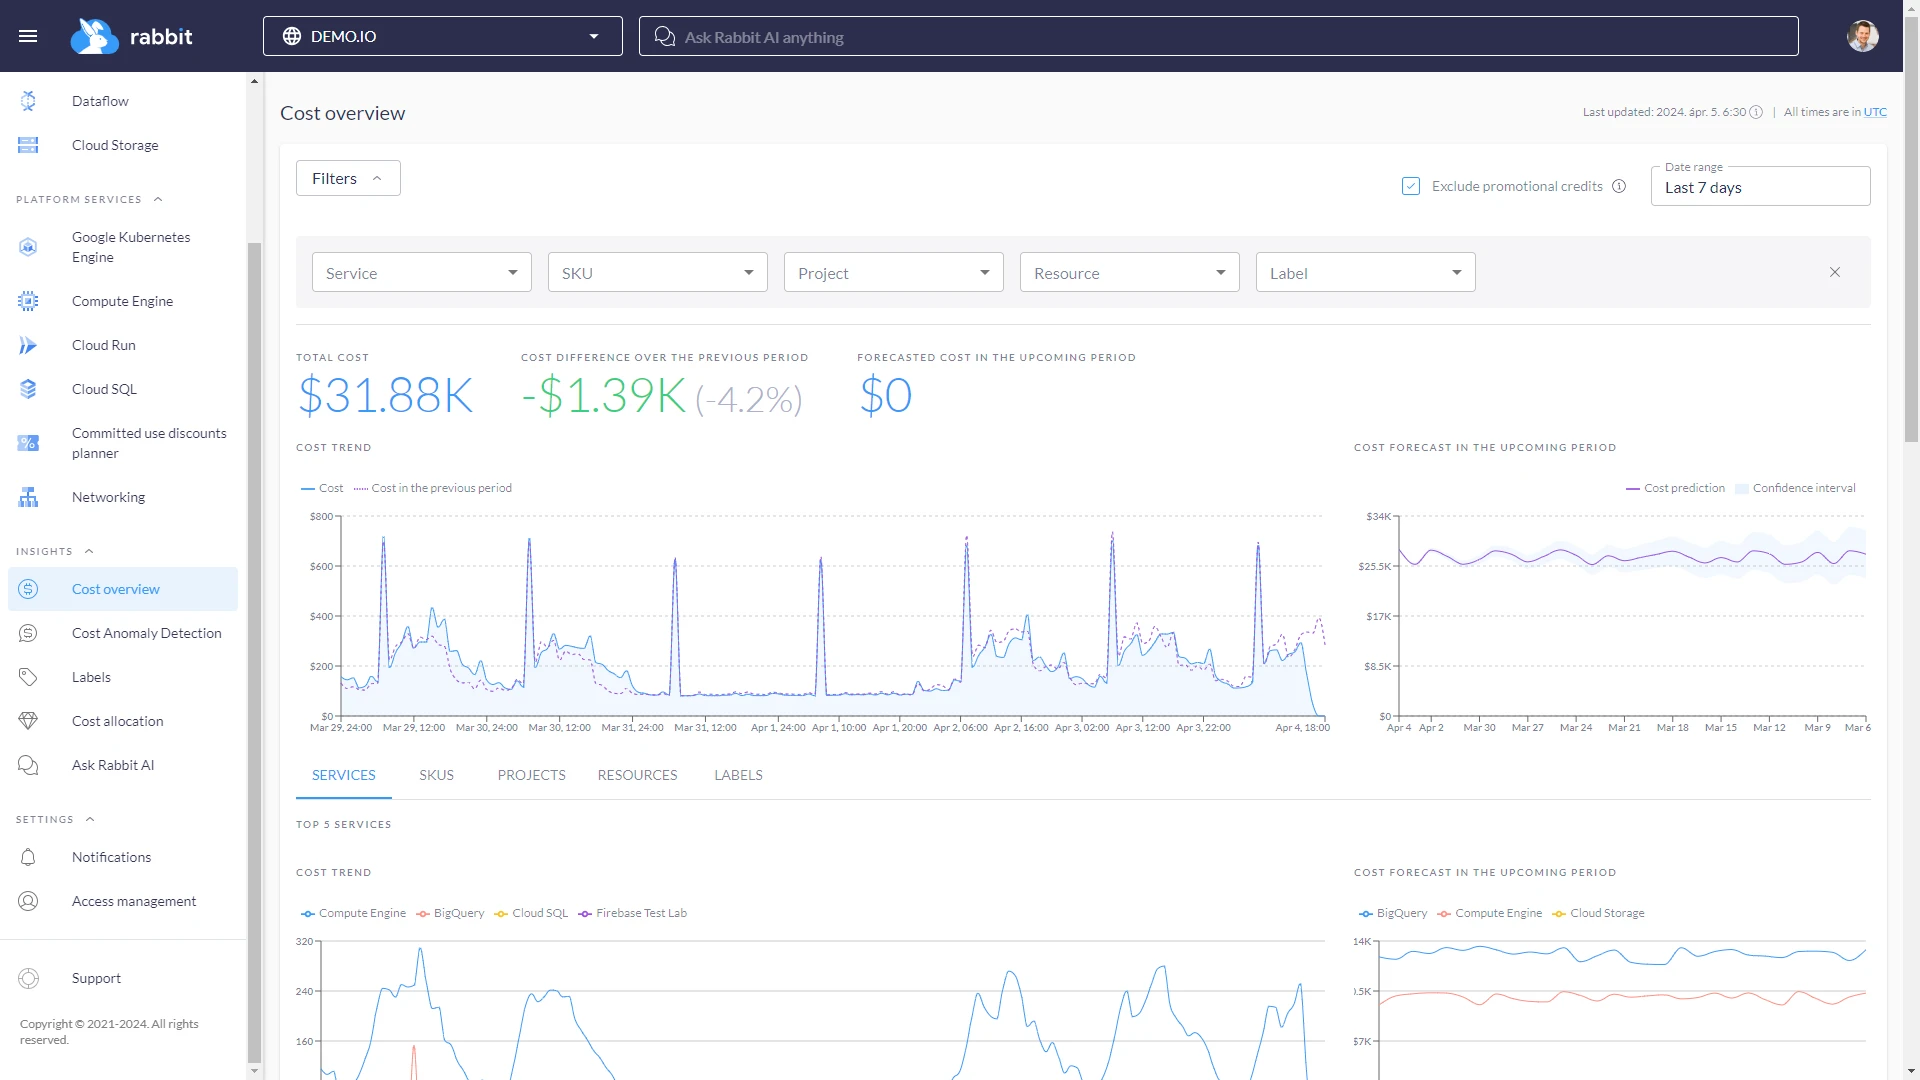The height and width of the screenshot is (1080, 1920).
Task: Click the Ask Rabbit AI input field
Action: (x=1218, y=37)
